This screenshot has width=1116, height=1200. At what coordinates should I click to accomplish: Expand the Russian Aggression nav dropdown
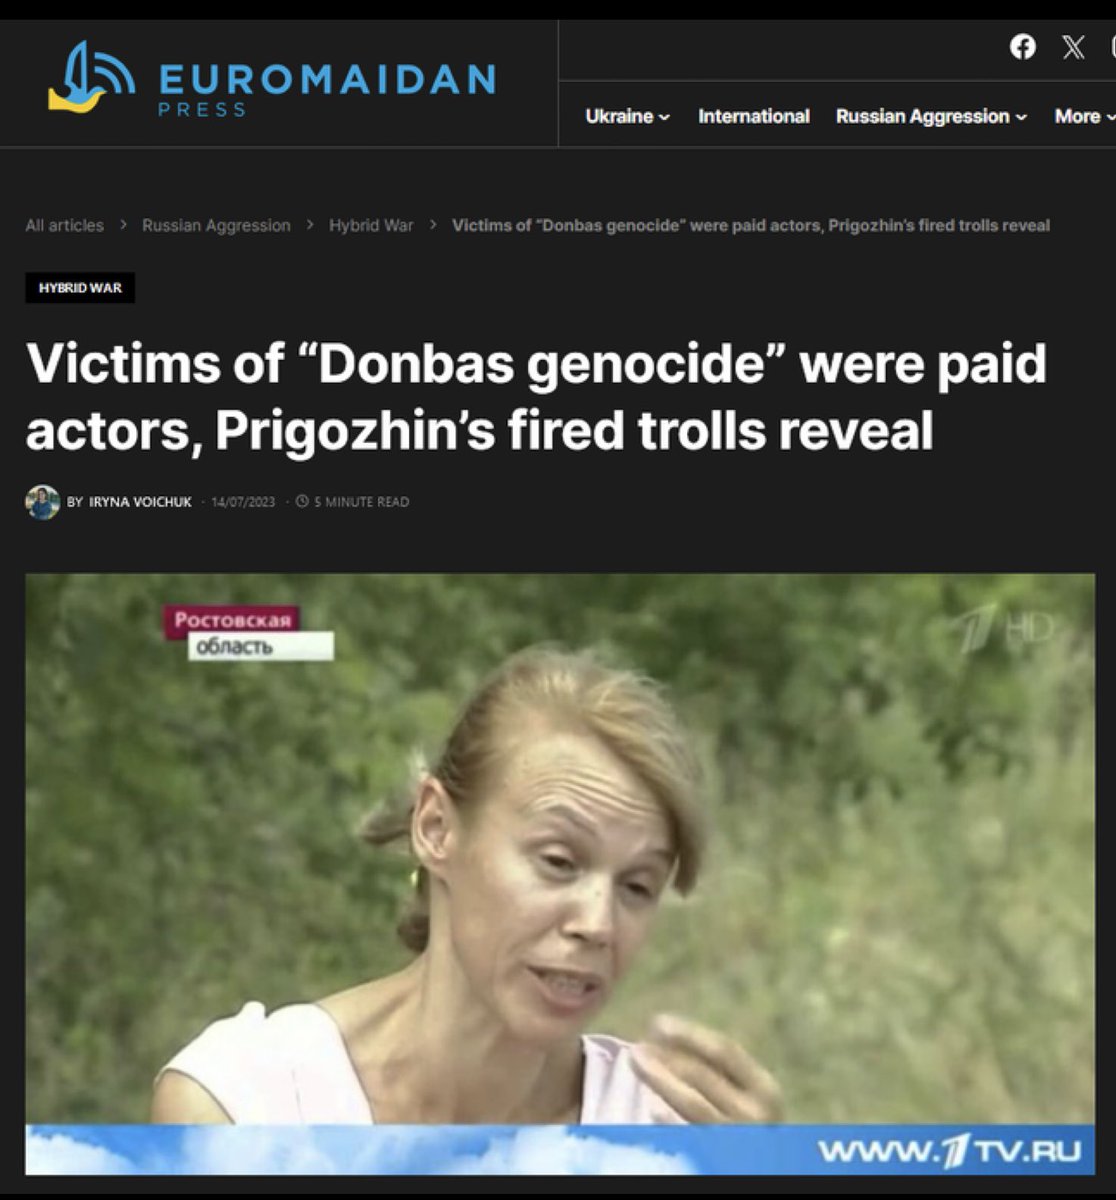point(931,116)
